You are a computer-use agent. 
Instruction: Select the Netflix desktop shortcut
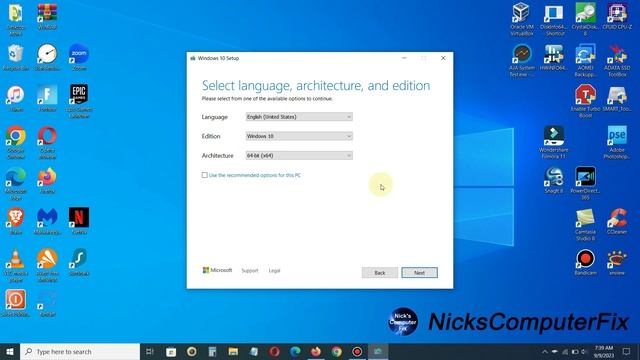click(x=79, y=221)
